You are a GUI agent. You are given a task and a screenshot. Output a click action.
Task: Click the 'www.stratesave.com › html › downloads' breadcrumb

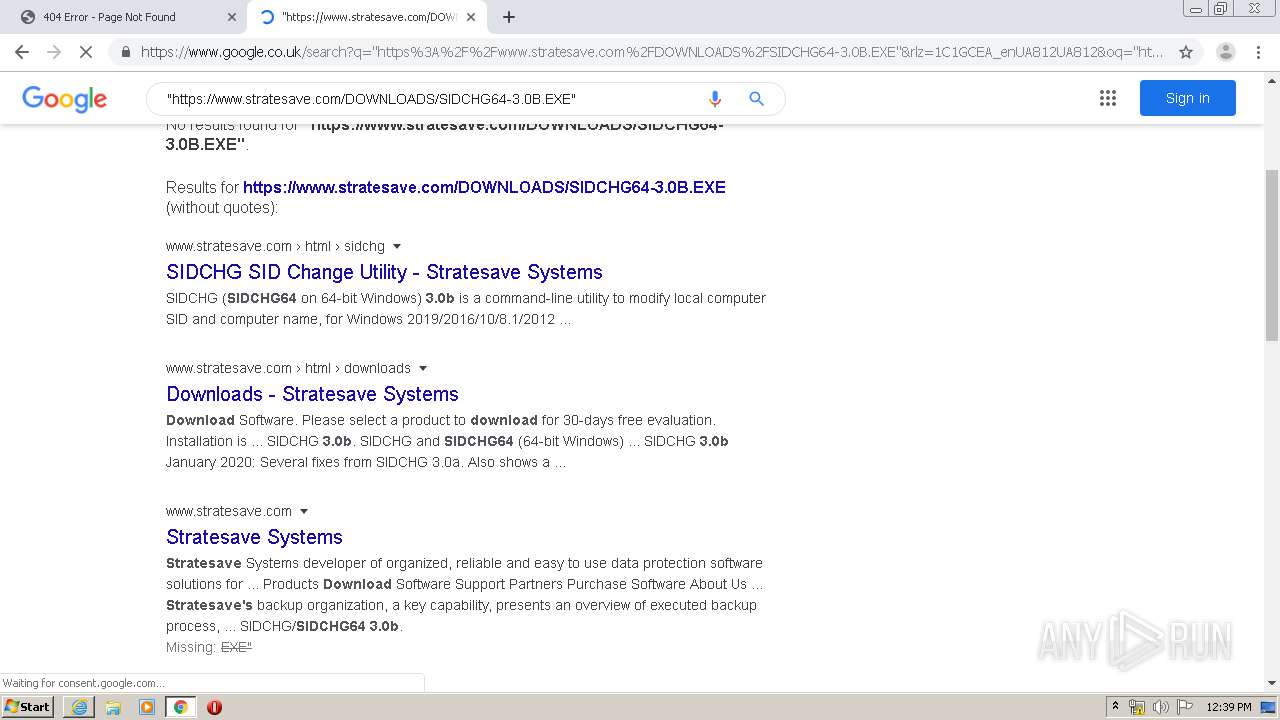[288, 368]
